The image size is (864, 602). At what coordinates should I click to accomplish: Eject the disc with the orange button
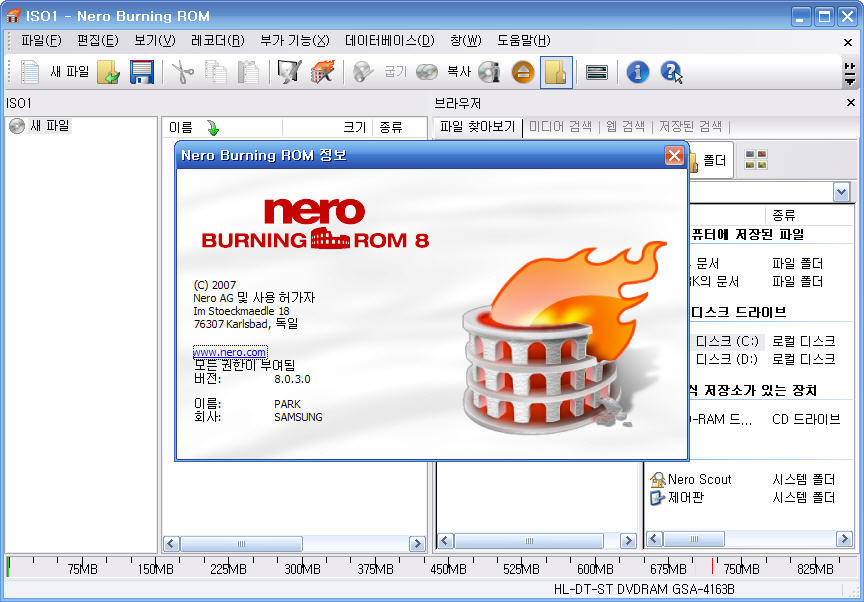tap(523, 72)
